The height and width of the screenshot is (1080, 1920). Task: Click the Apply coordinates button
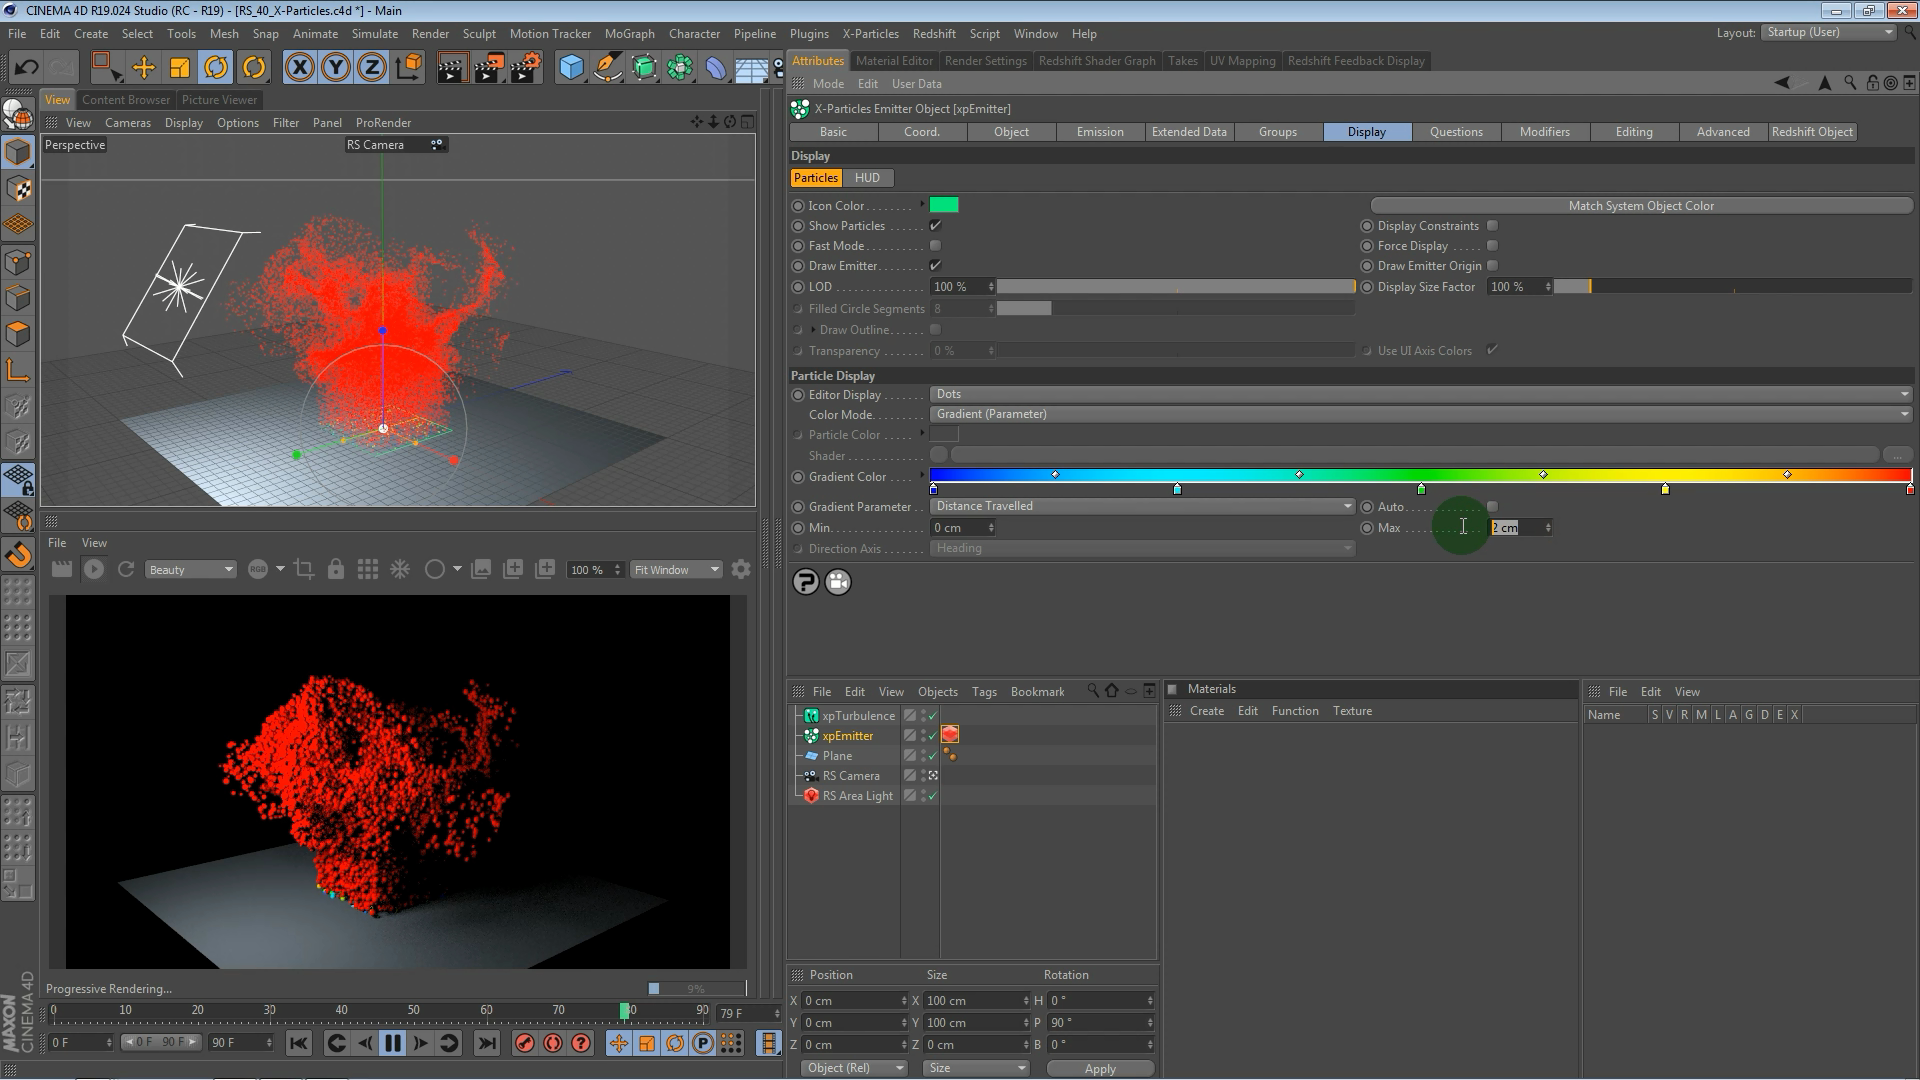tap(1100, 1068)
